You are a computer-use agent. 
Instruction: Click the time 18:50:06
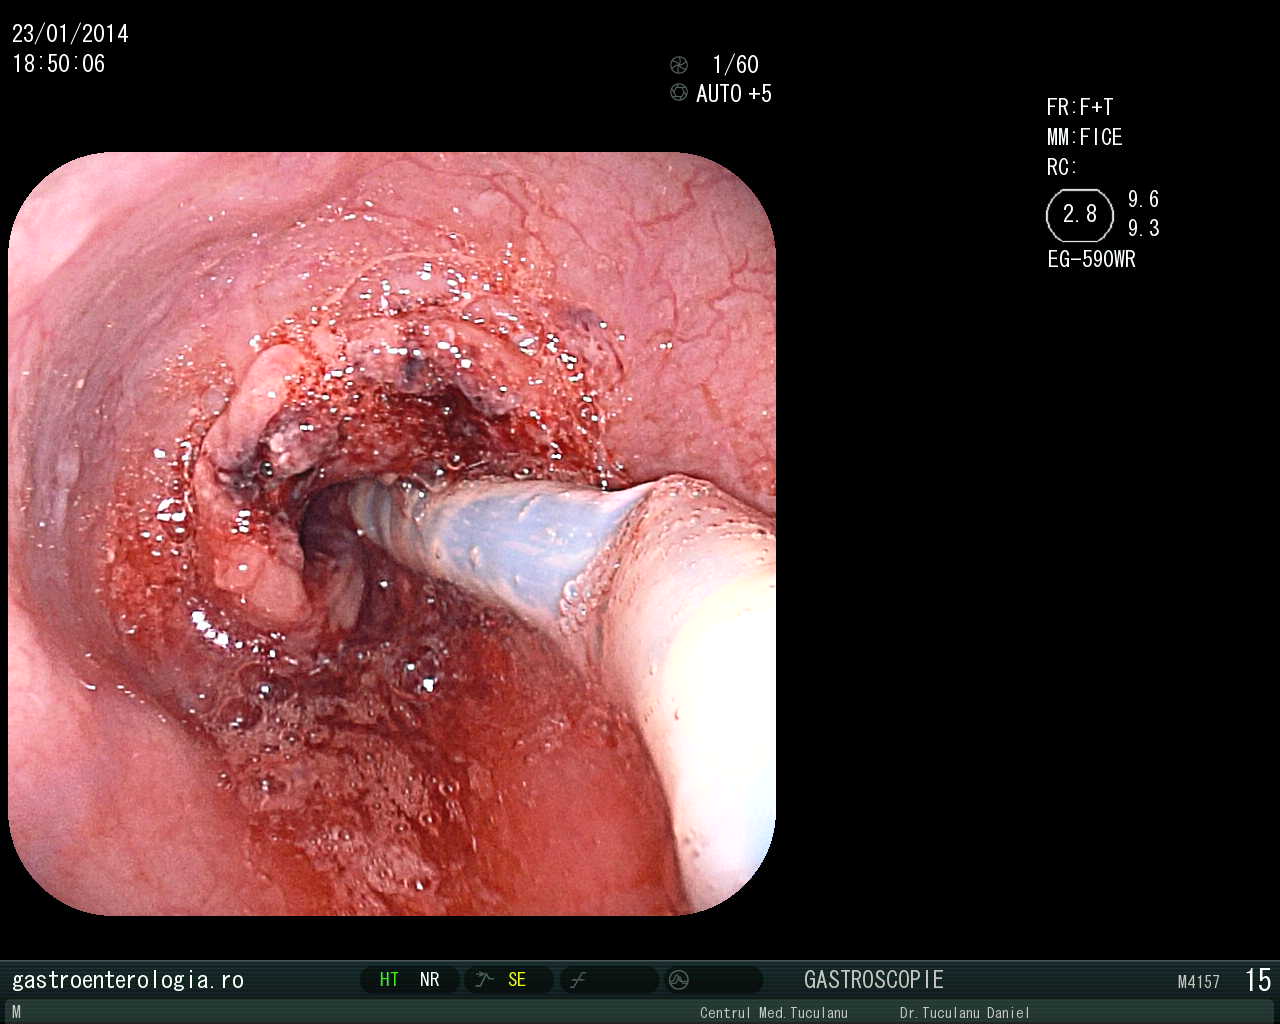click(59, 64)
